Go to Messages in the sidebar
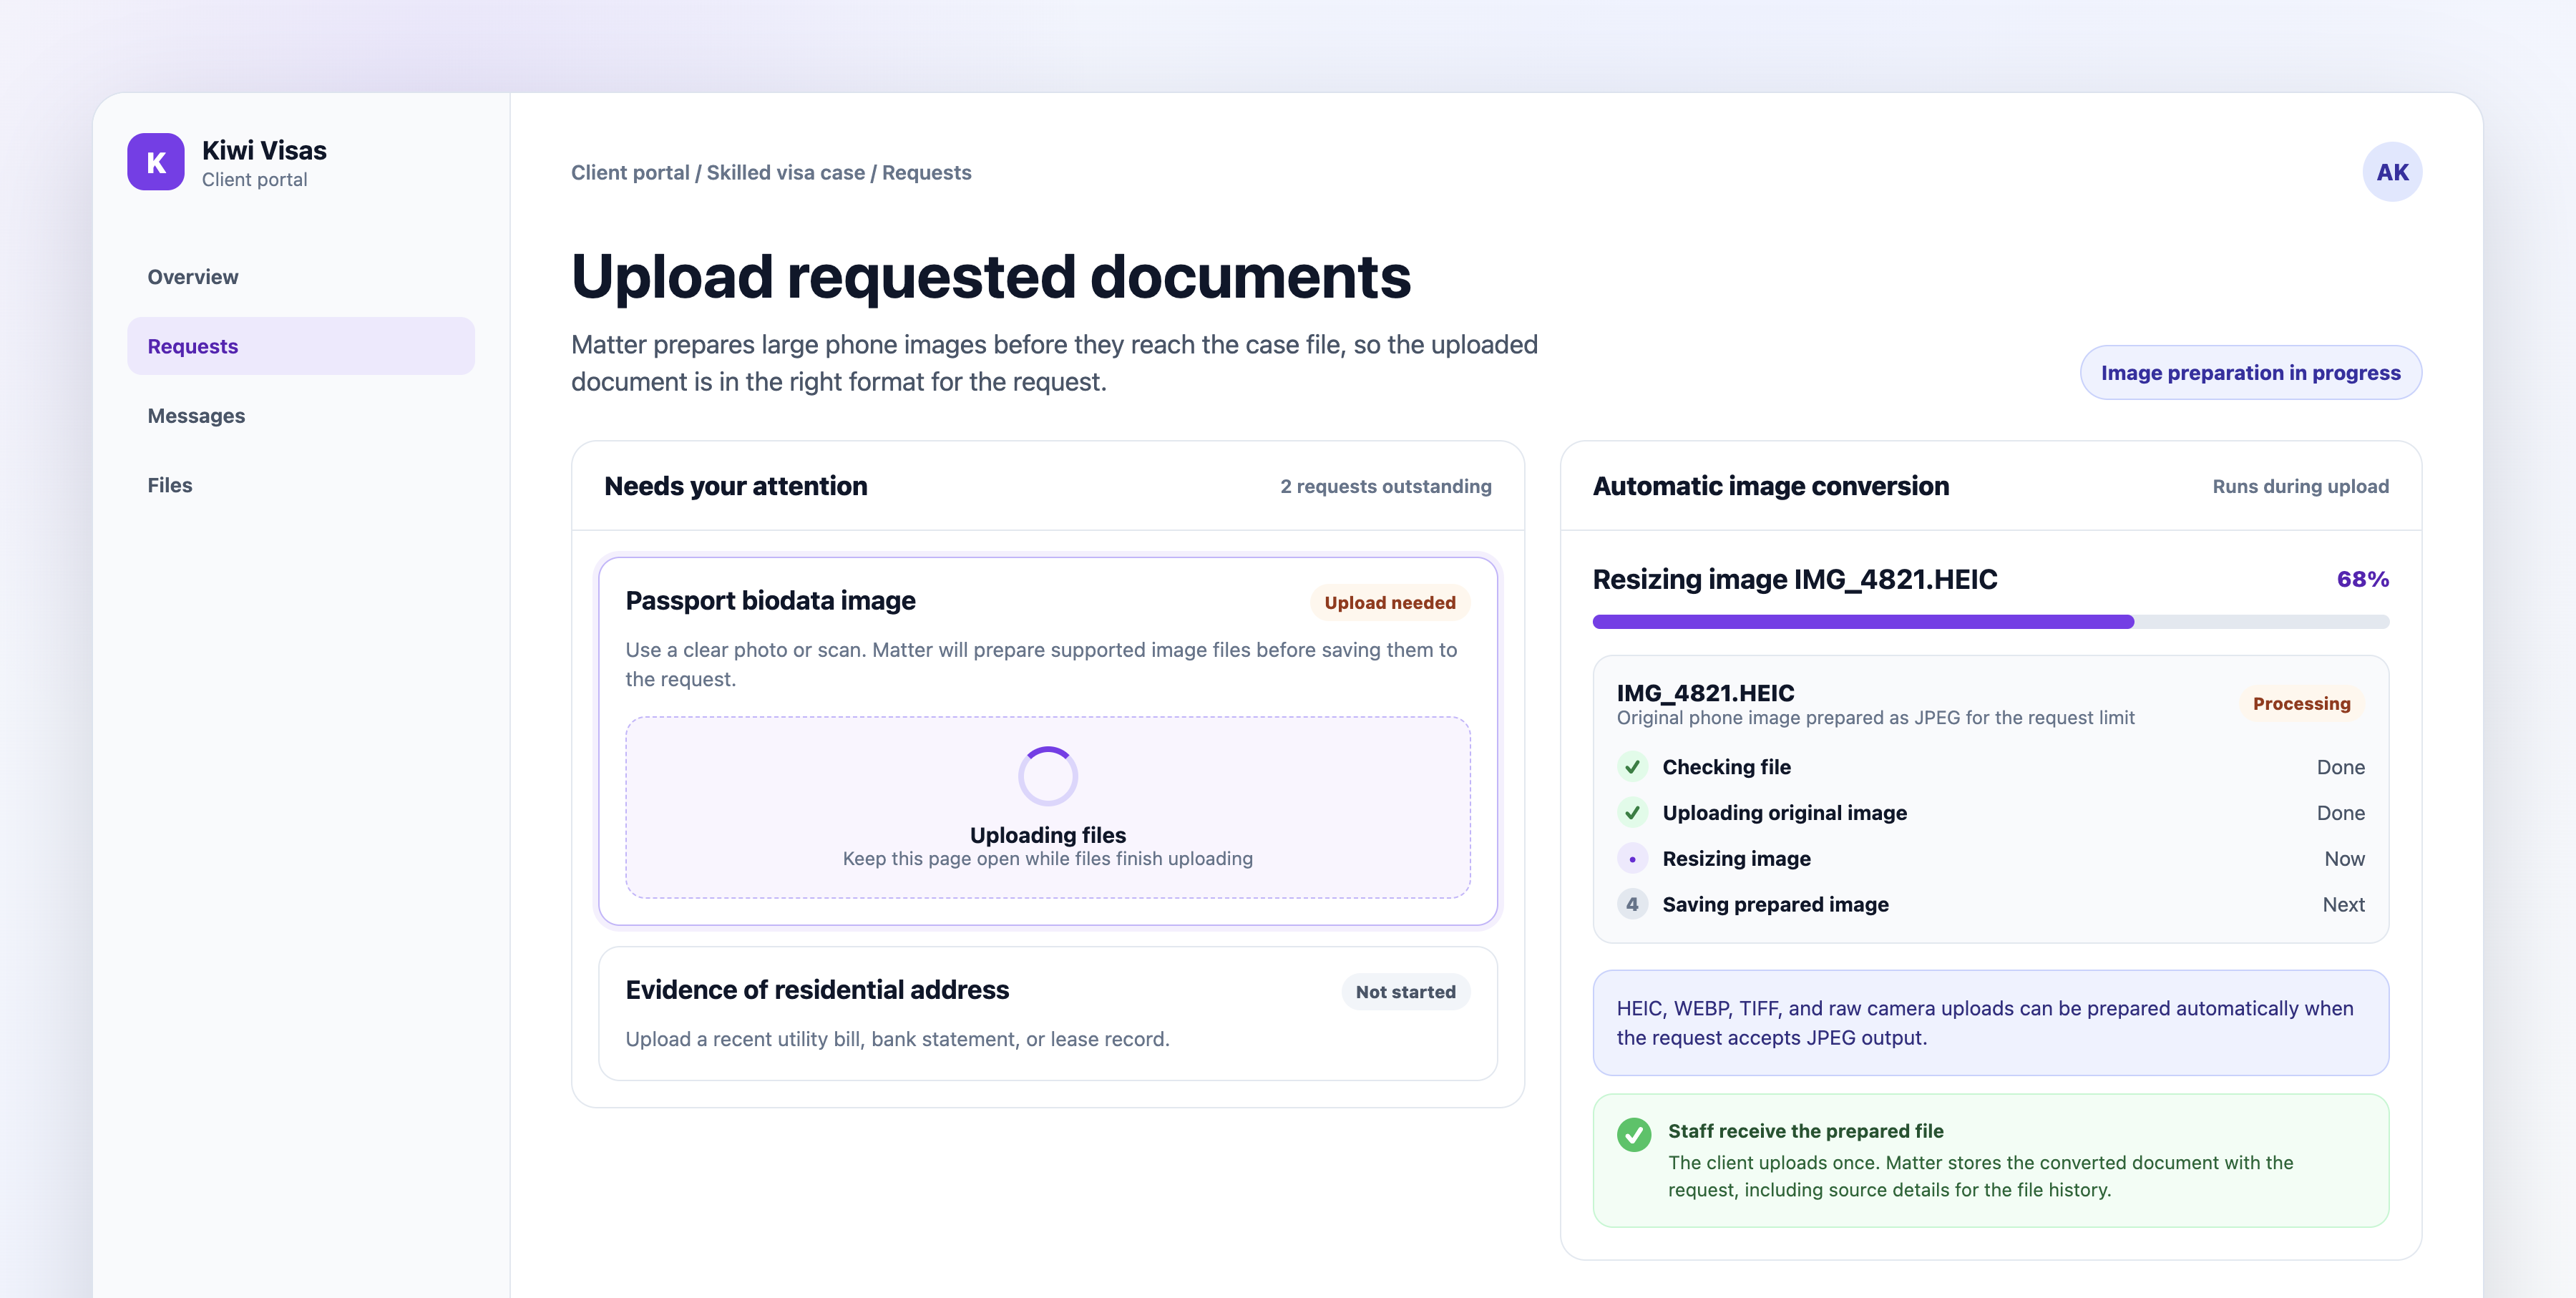2576x1298 pixels. click(x=300, y=416)
